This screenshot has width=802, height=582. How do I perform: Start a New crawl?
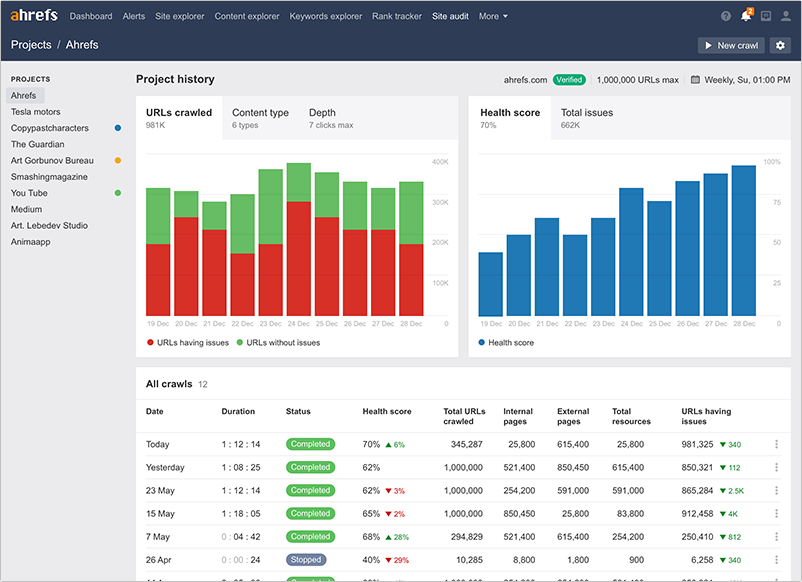[x=731, y=46]
